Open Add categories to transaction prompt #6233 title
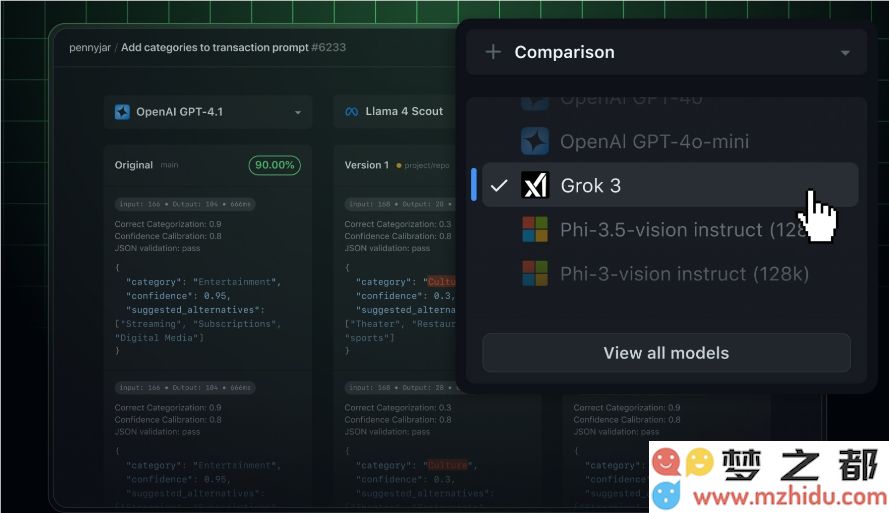889x513 pixels. coord(233,48)
